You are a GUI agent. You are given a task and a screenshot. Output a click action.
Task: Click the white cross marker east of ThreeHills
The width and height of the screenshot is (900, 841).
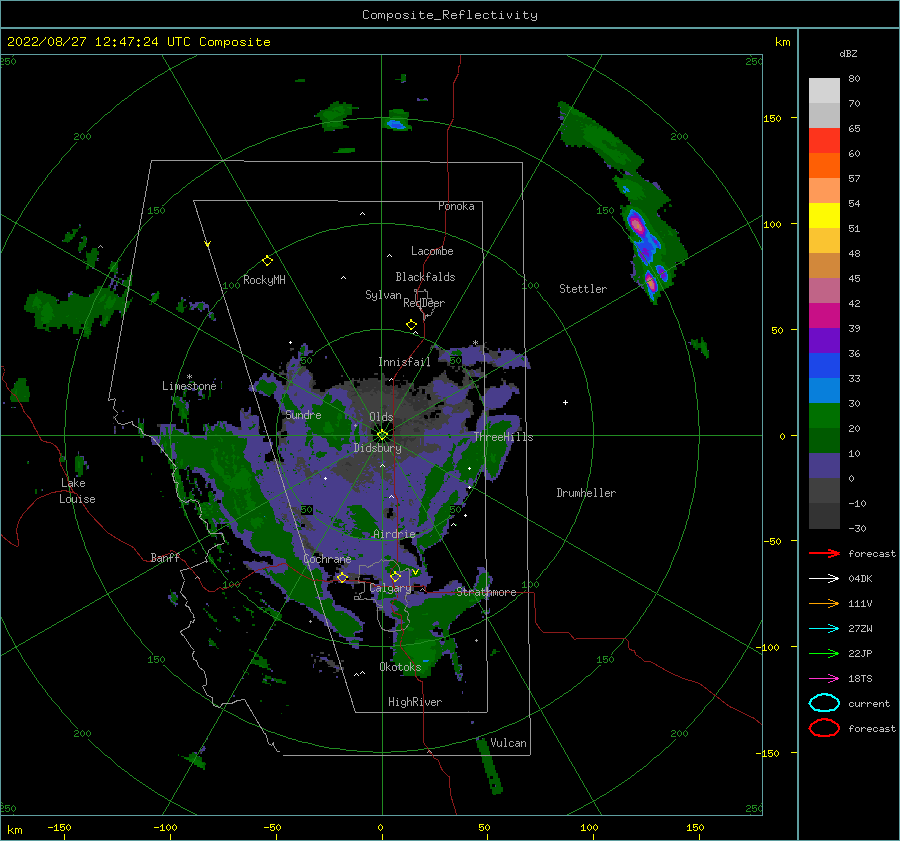pos(565,402)
